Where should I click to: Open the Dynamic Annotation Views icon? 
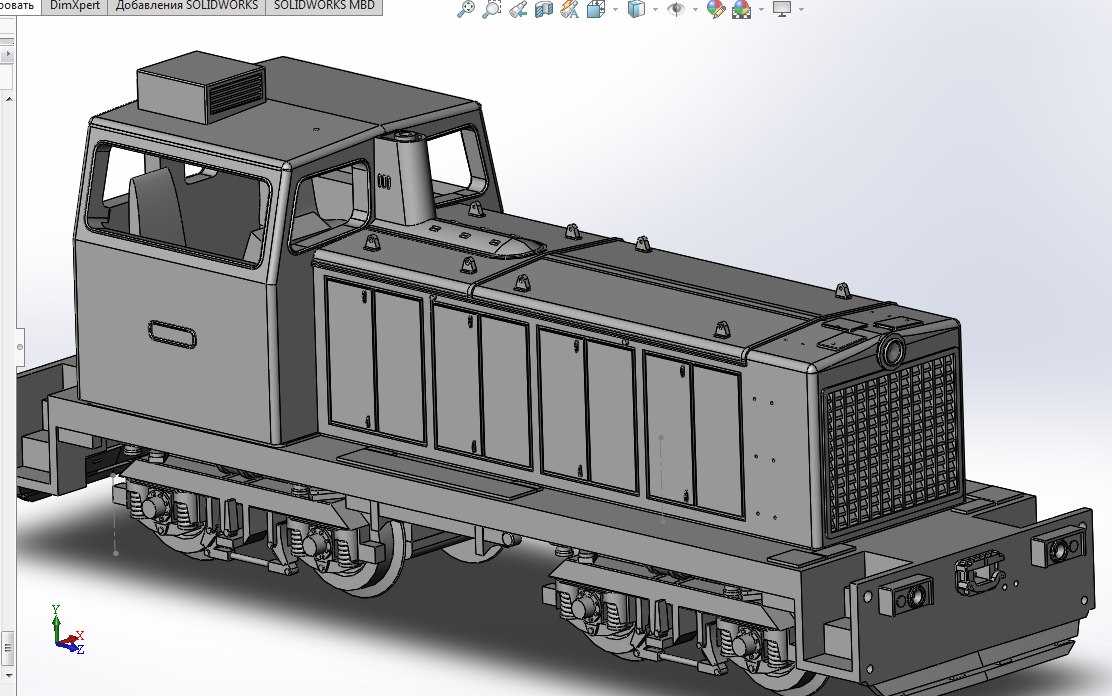pos(570,10)
